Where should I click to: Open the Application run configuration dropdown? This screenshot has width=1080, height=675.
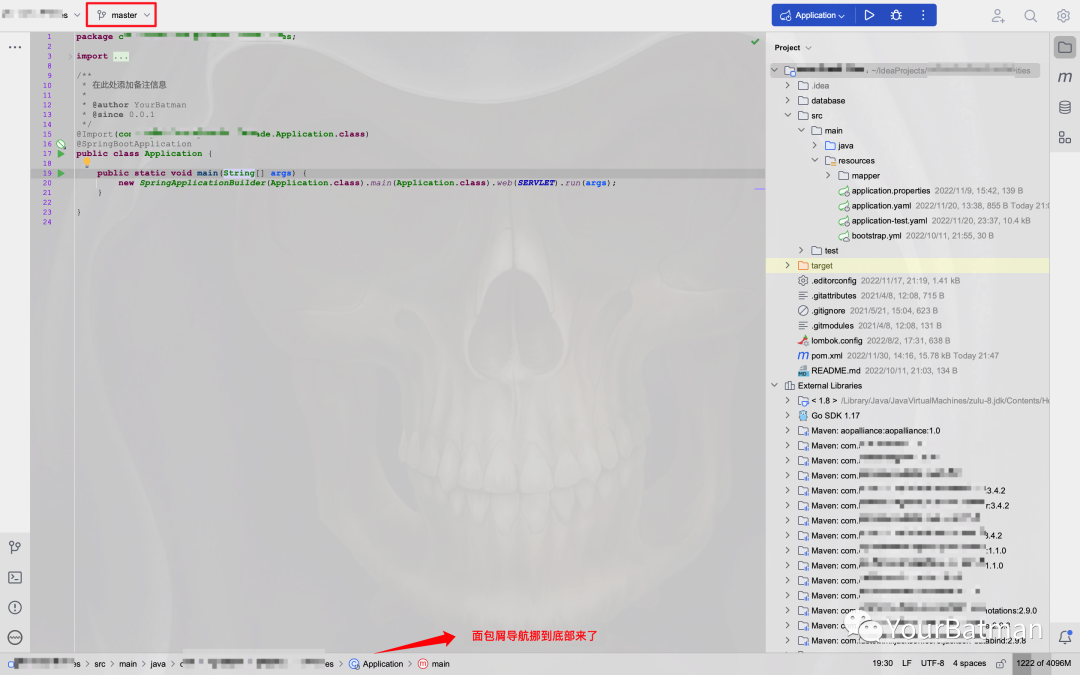[812, 15]
